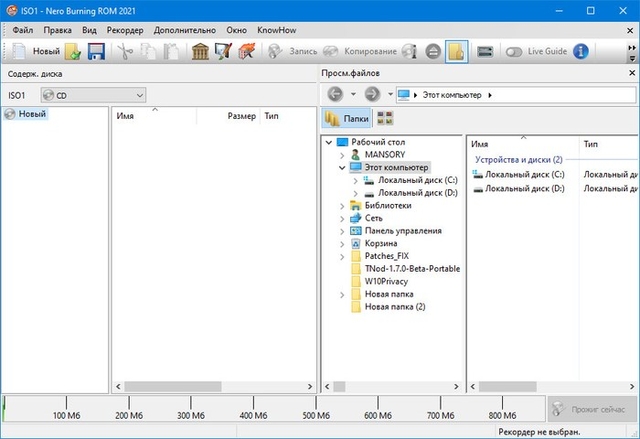640x439 pixels.
Task: Toggle the Папки folders panel button
Action: 346,119
